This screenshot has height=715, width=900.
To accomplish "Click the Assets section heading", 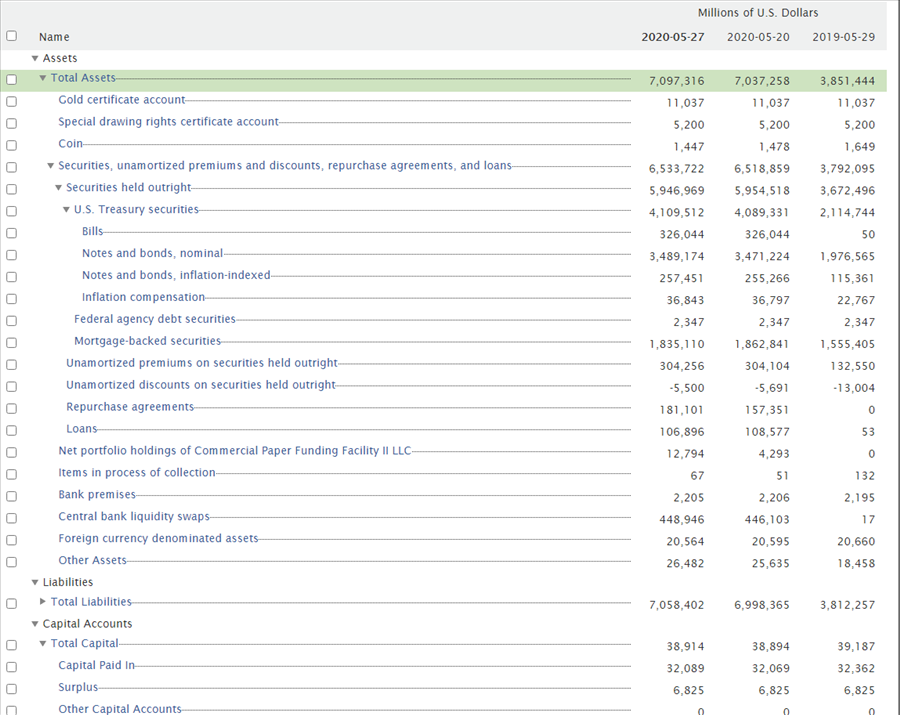I will pyautogui.click(x=60, y=58).
